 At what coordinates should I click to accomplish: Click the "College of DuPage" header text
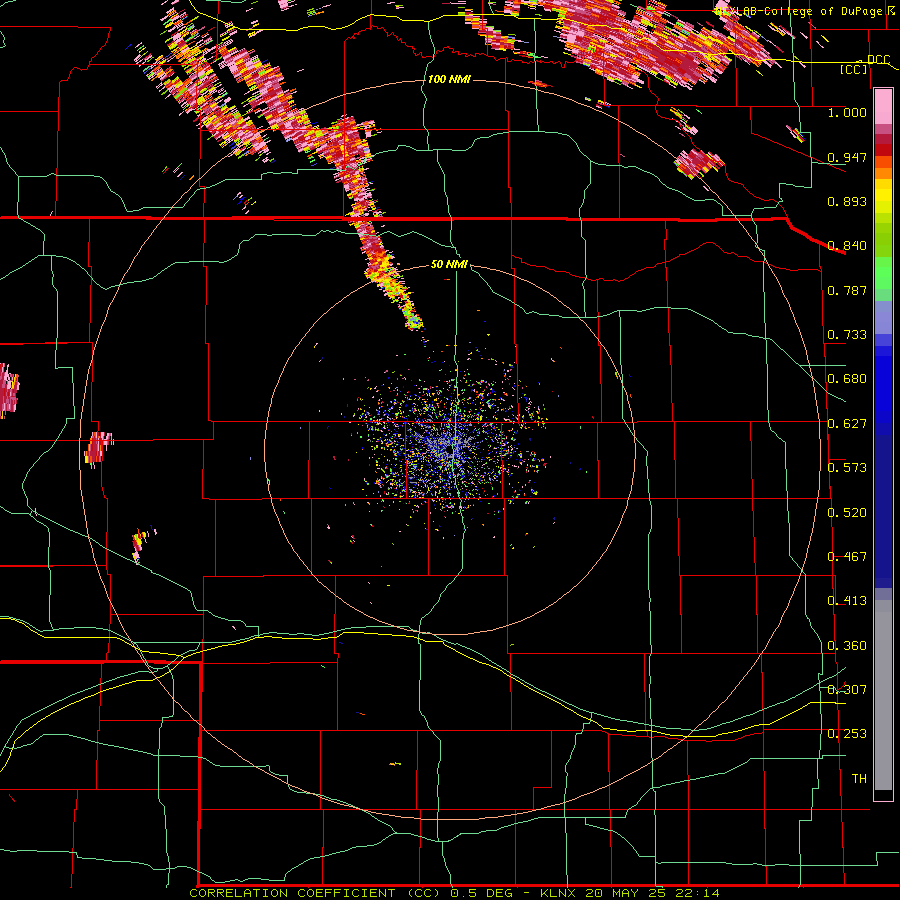[823, 11]
